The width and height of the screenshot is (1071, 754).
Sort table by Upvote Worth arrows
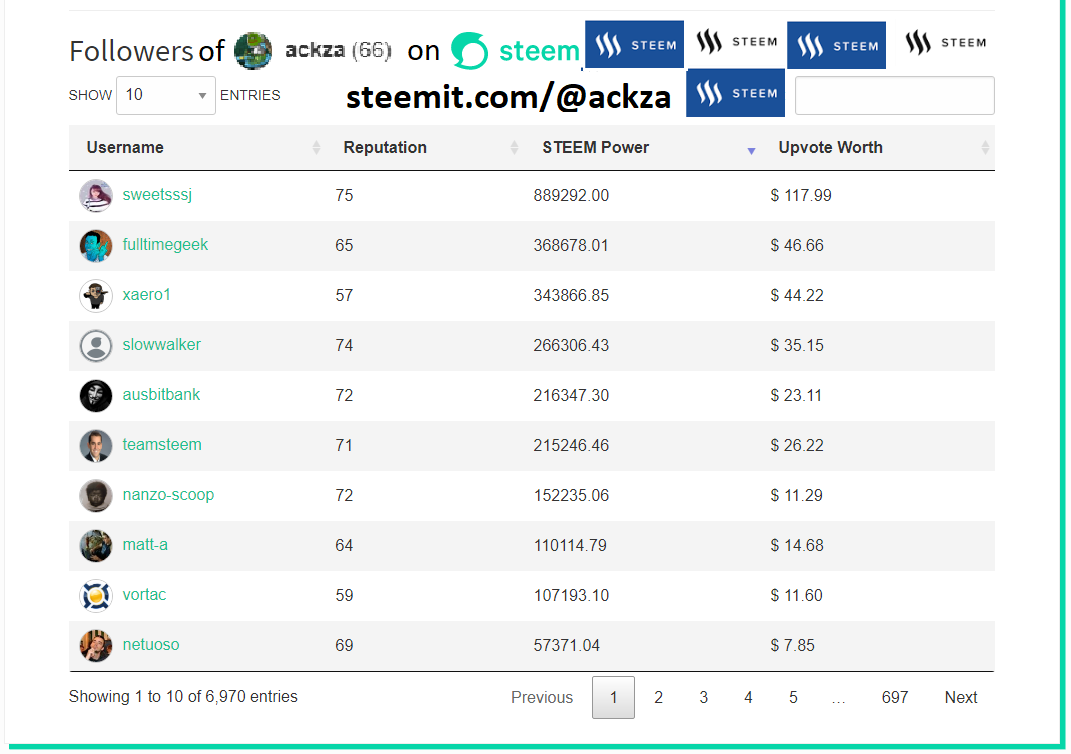[985, 148]
